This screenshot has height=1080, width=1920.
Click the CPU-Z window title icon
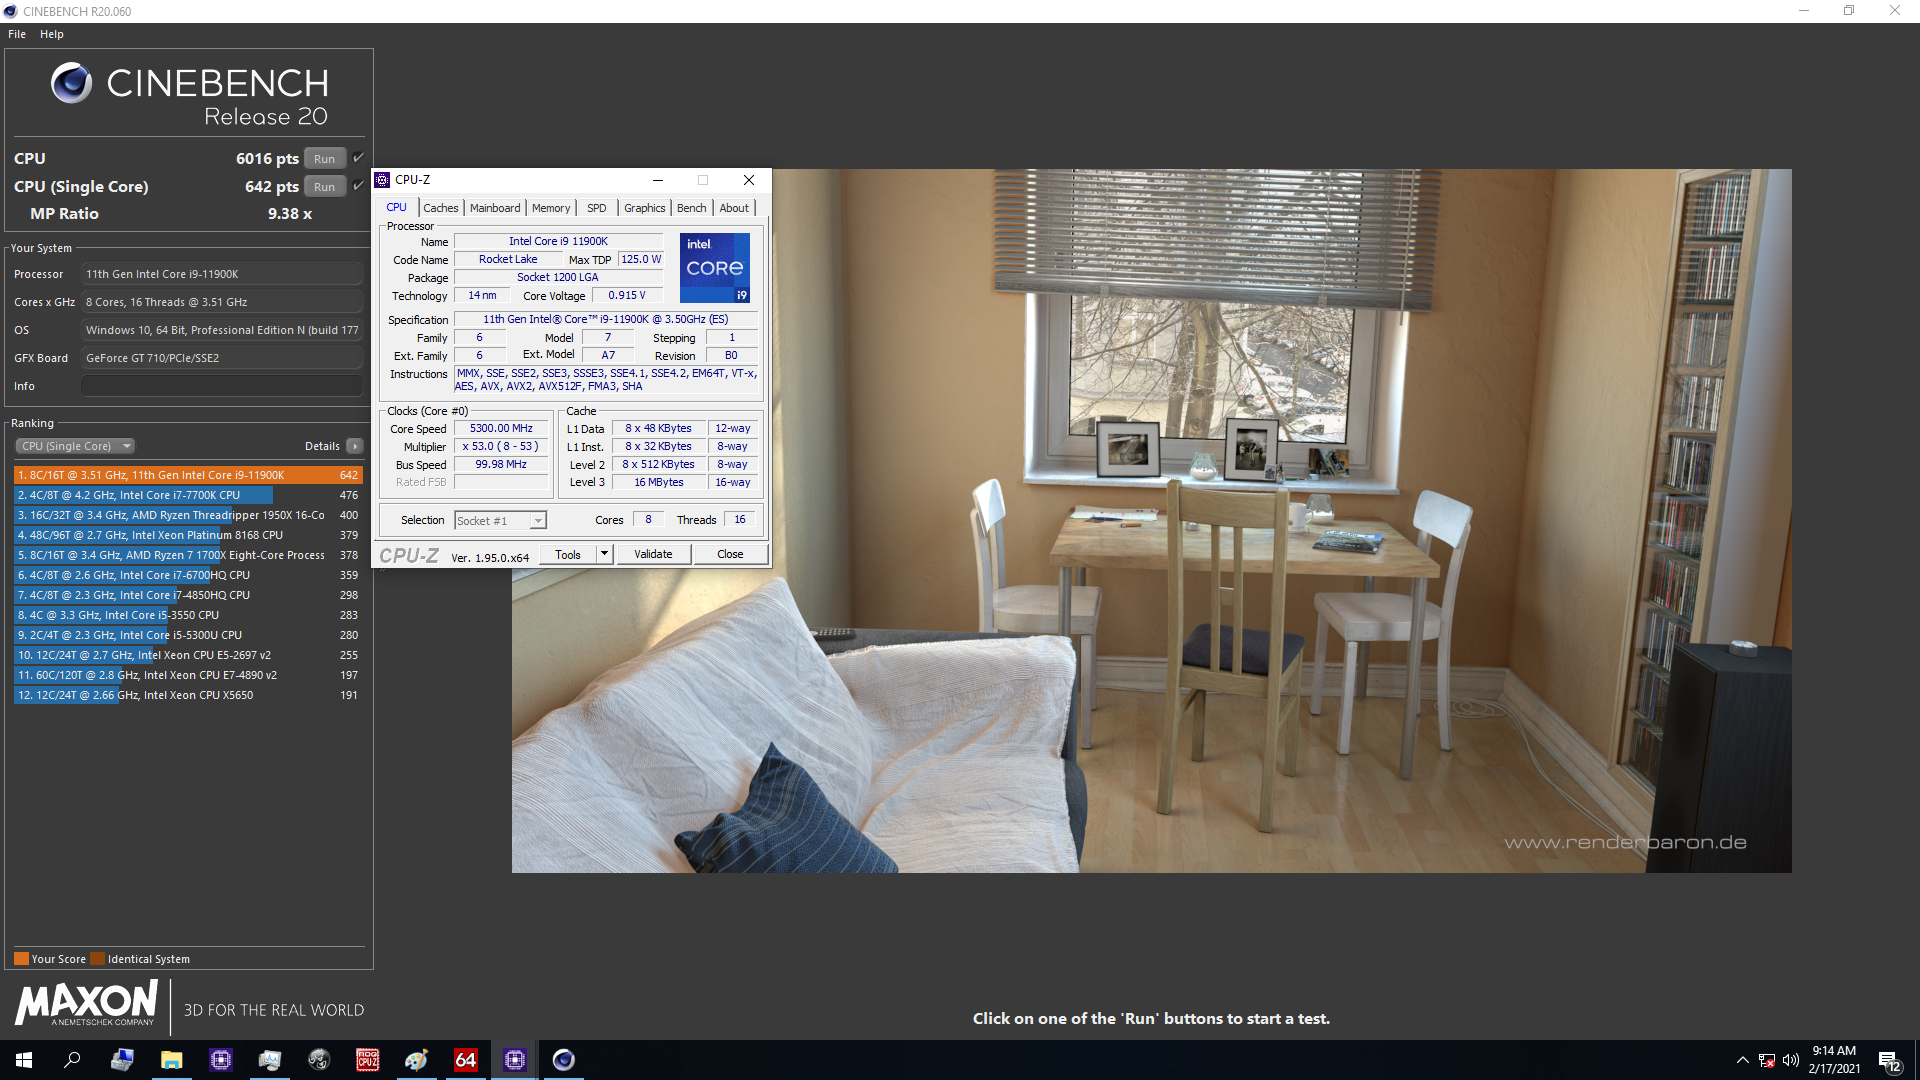382,180
